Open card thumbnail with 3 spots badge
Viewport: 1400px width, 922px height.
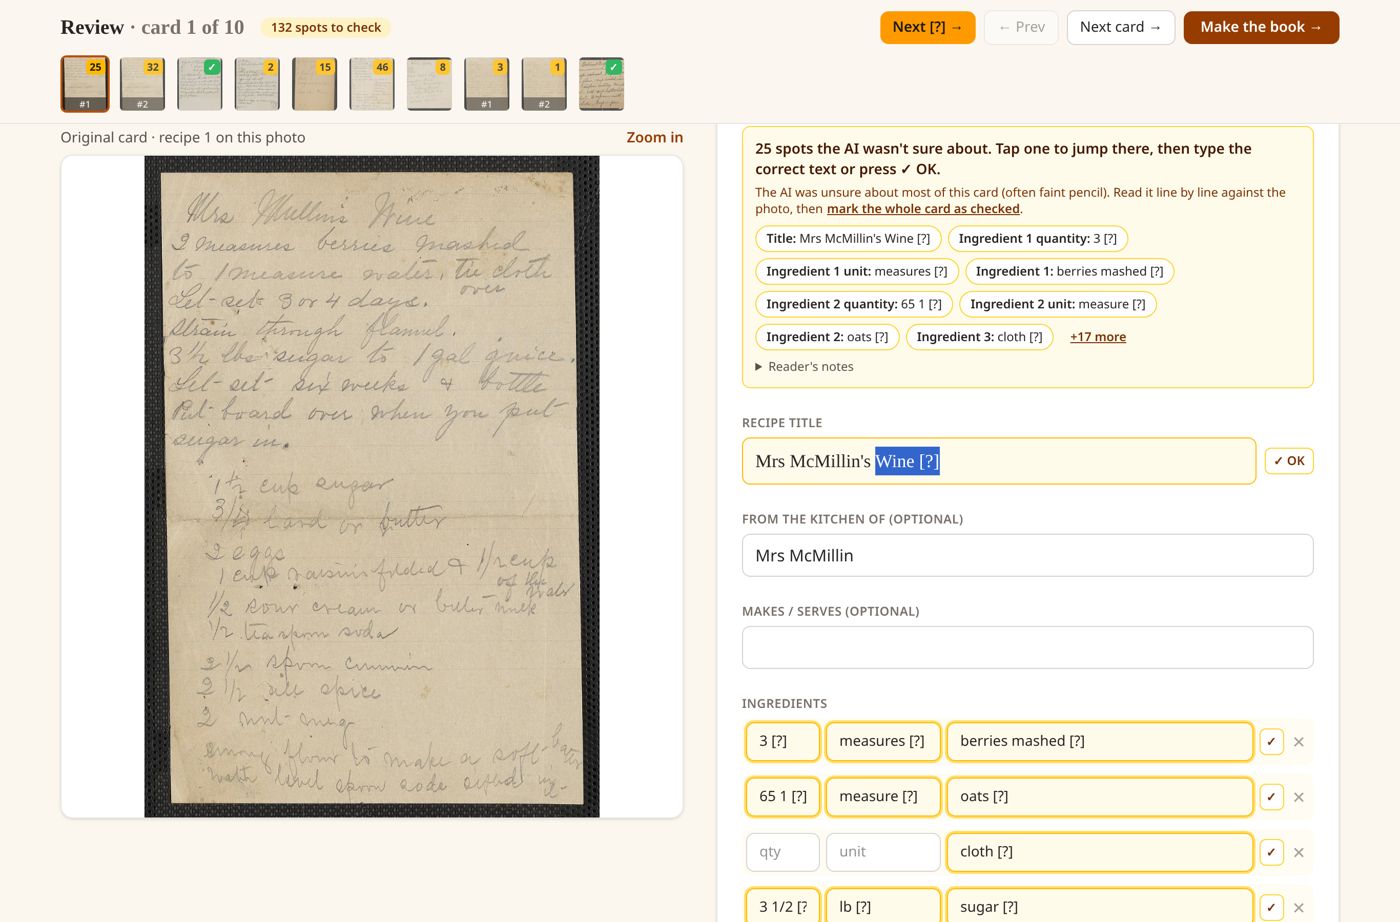coord(487,84)
